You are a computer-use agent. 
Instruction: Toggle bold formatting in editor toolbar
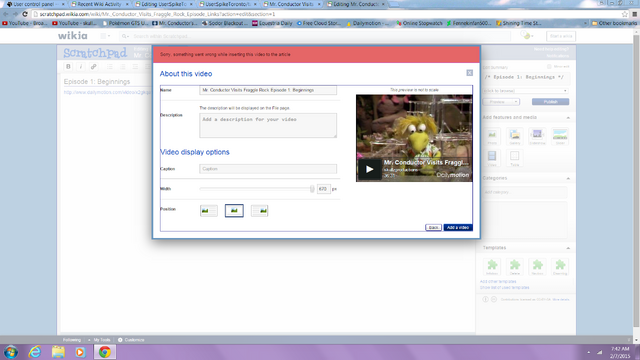click(x=68, y=67)
